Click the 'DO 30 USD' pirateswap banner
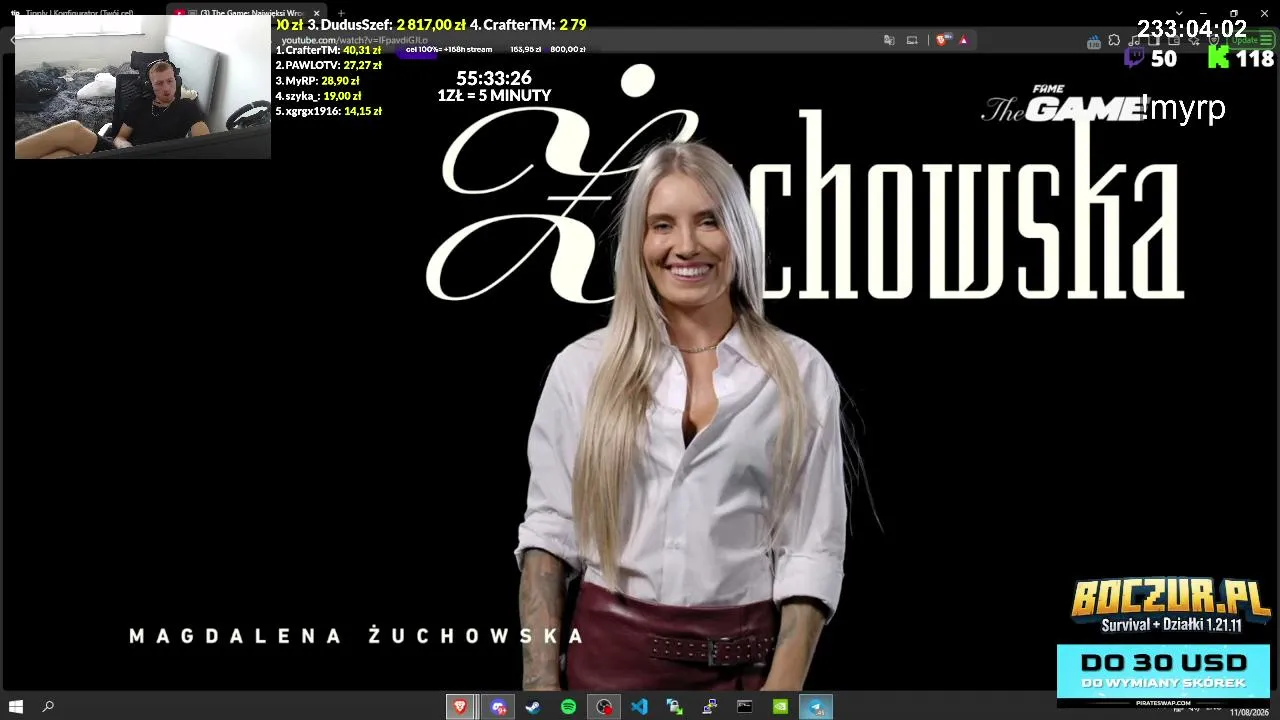 click(x=1163, y=674)
